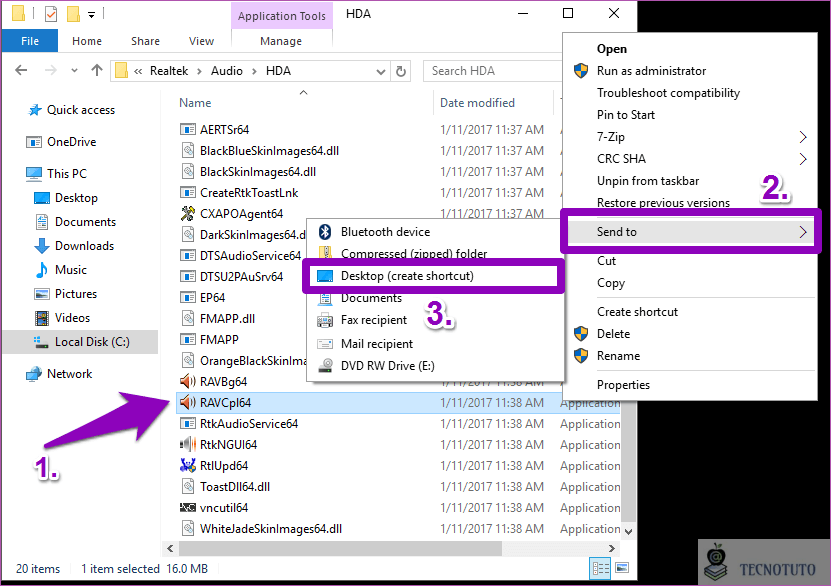Select the RtkNGUI64 application icon
831x586 pixels.
pos(188,445)
